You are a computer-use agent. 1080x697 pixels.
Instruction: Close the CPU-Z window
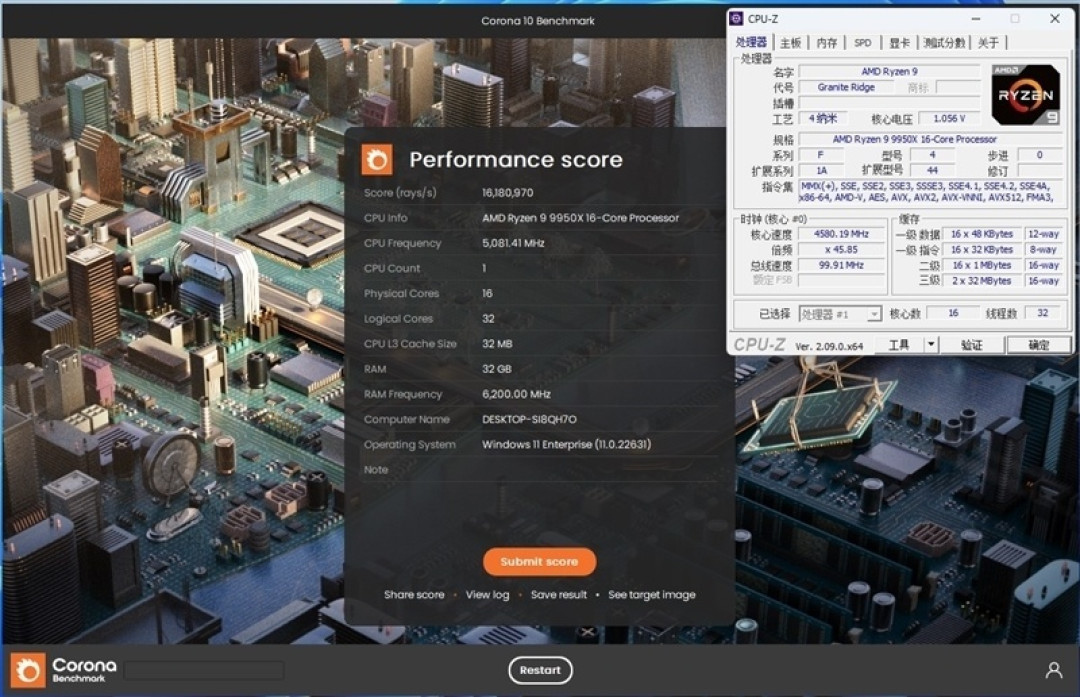[x=1055, y=19]
